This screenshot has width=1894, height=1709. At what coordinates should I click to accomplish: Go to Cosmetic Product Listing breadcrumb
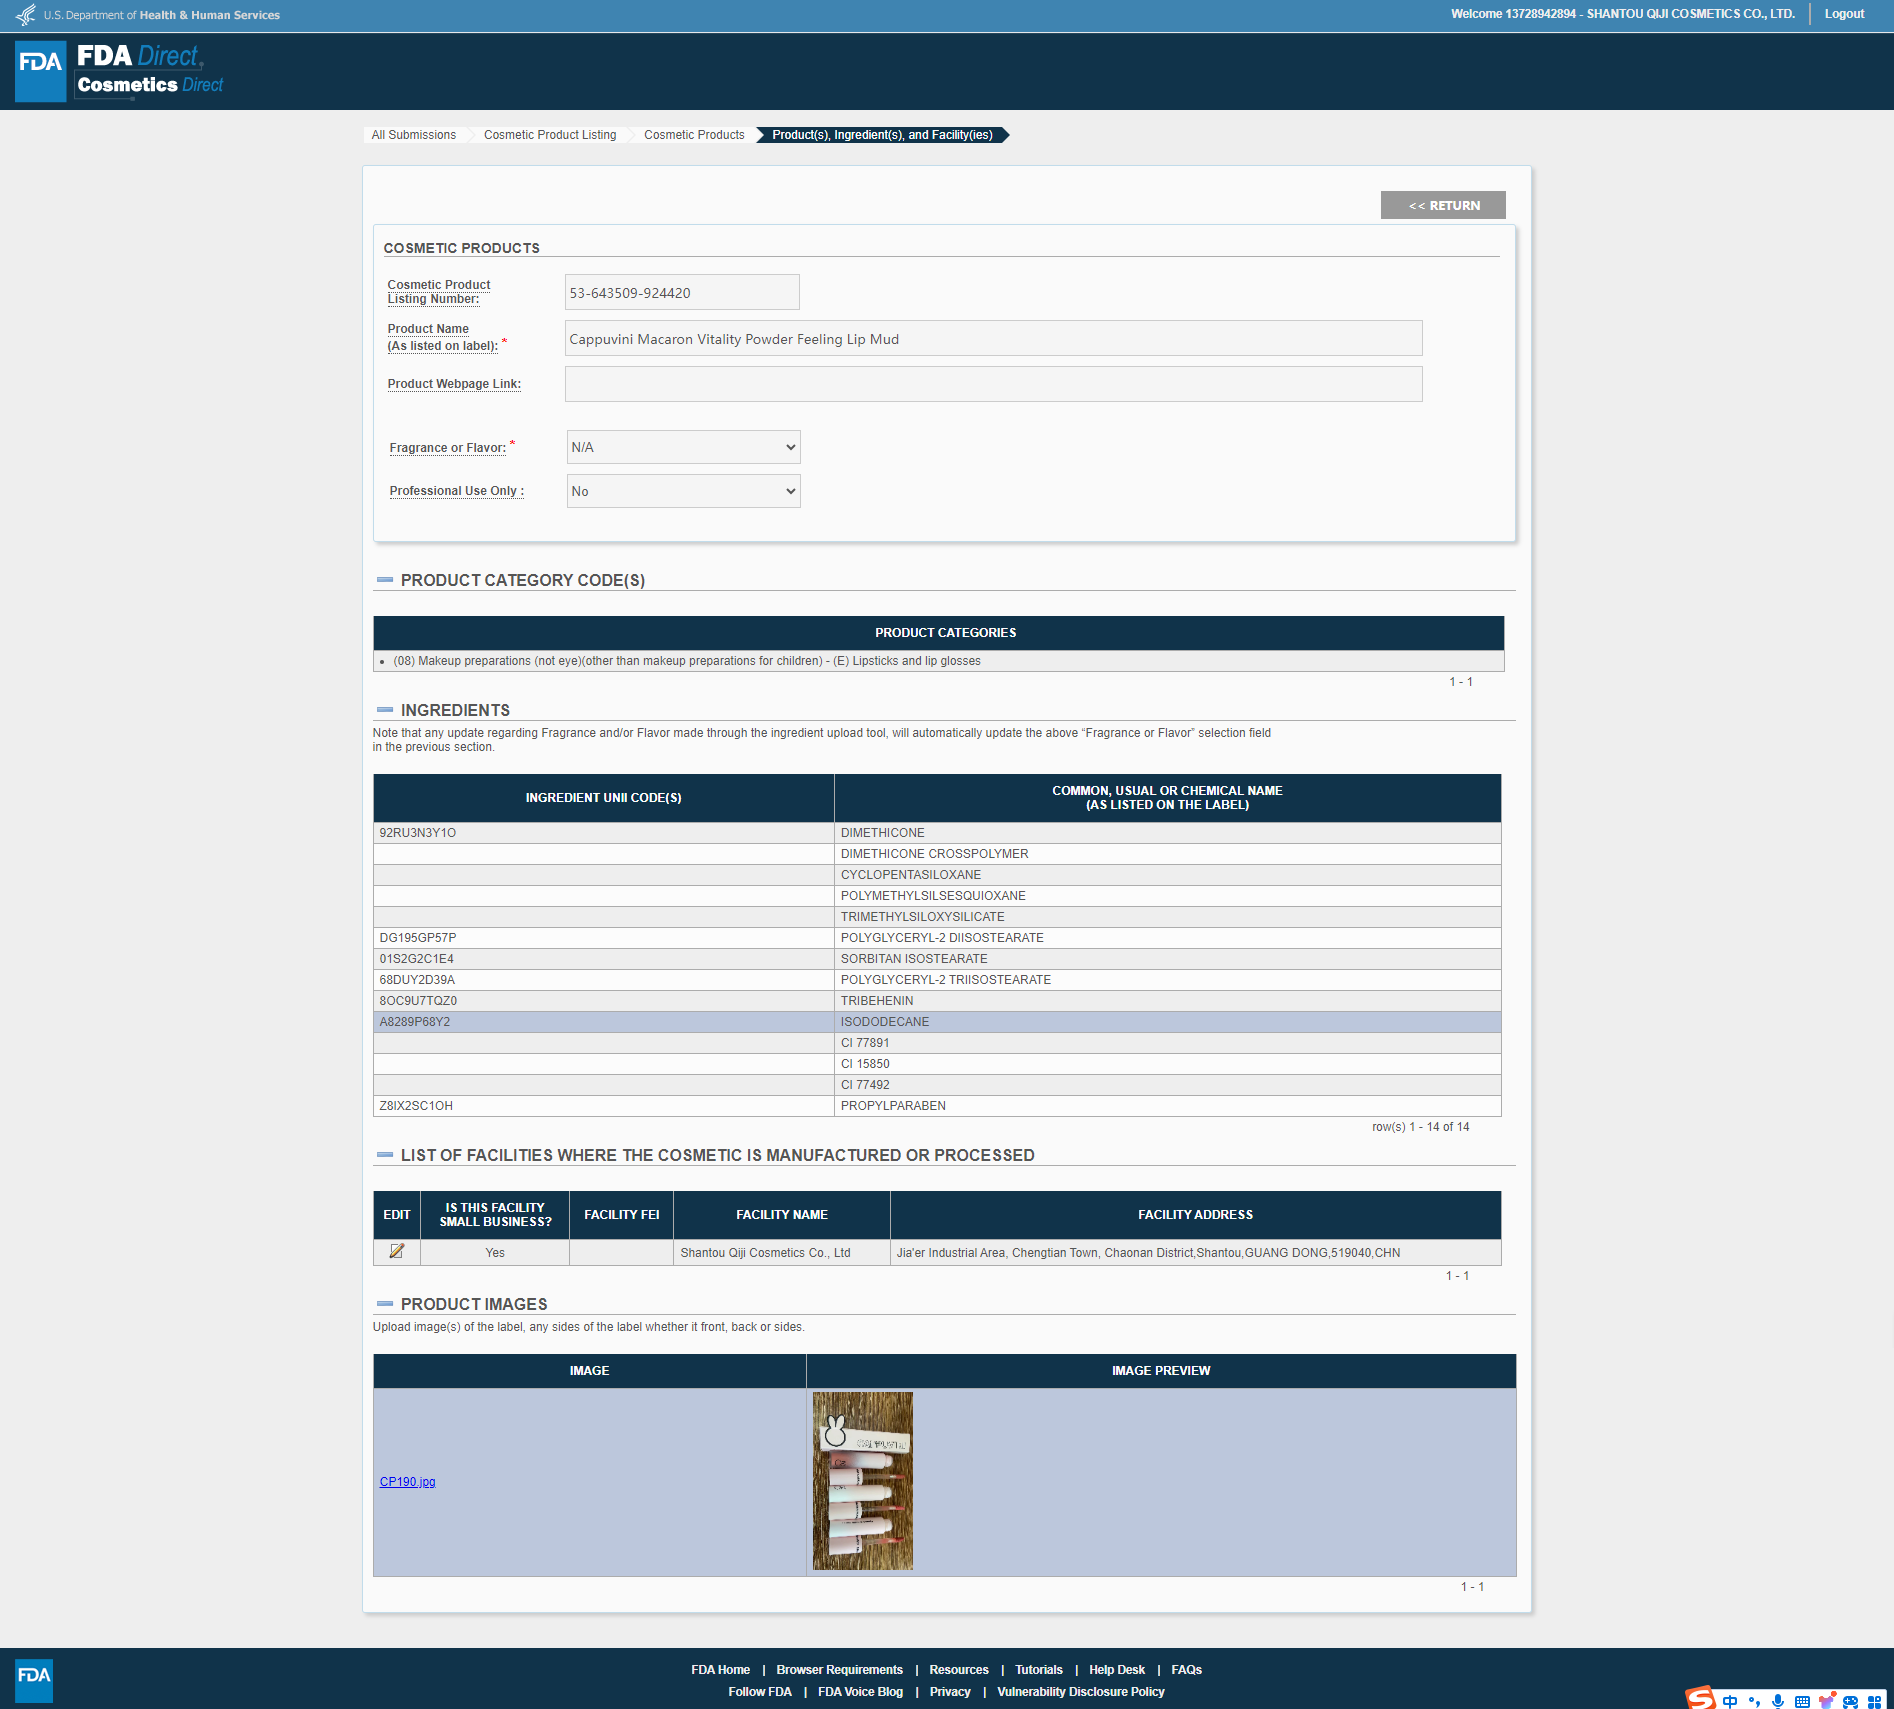point(550,135)
